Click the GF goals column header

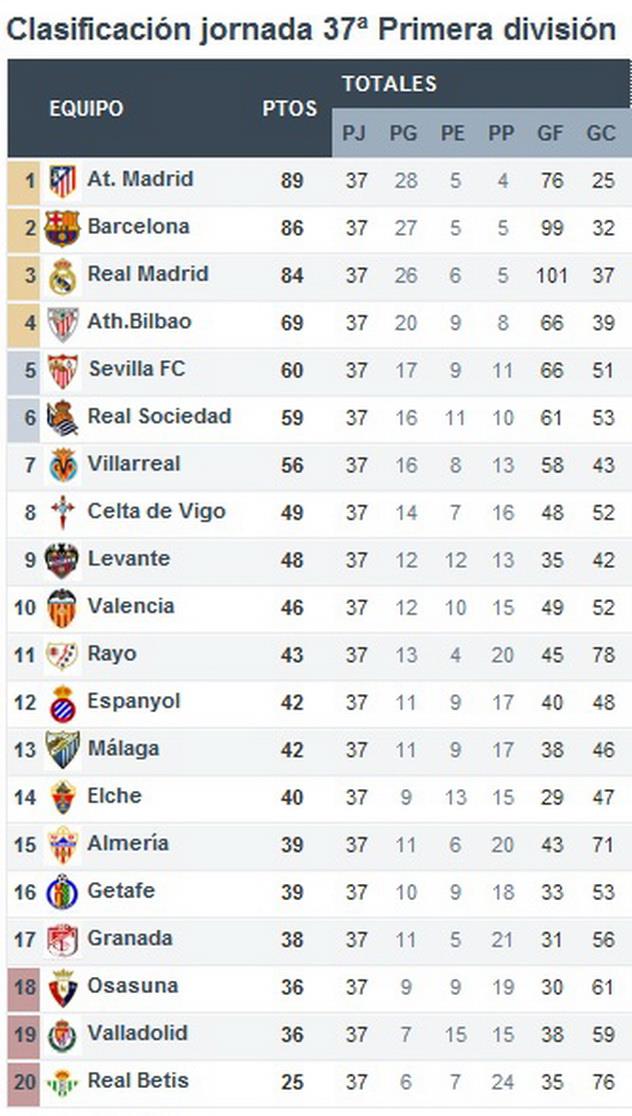[551, 133]
